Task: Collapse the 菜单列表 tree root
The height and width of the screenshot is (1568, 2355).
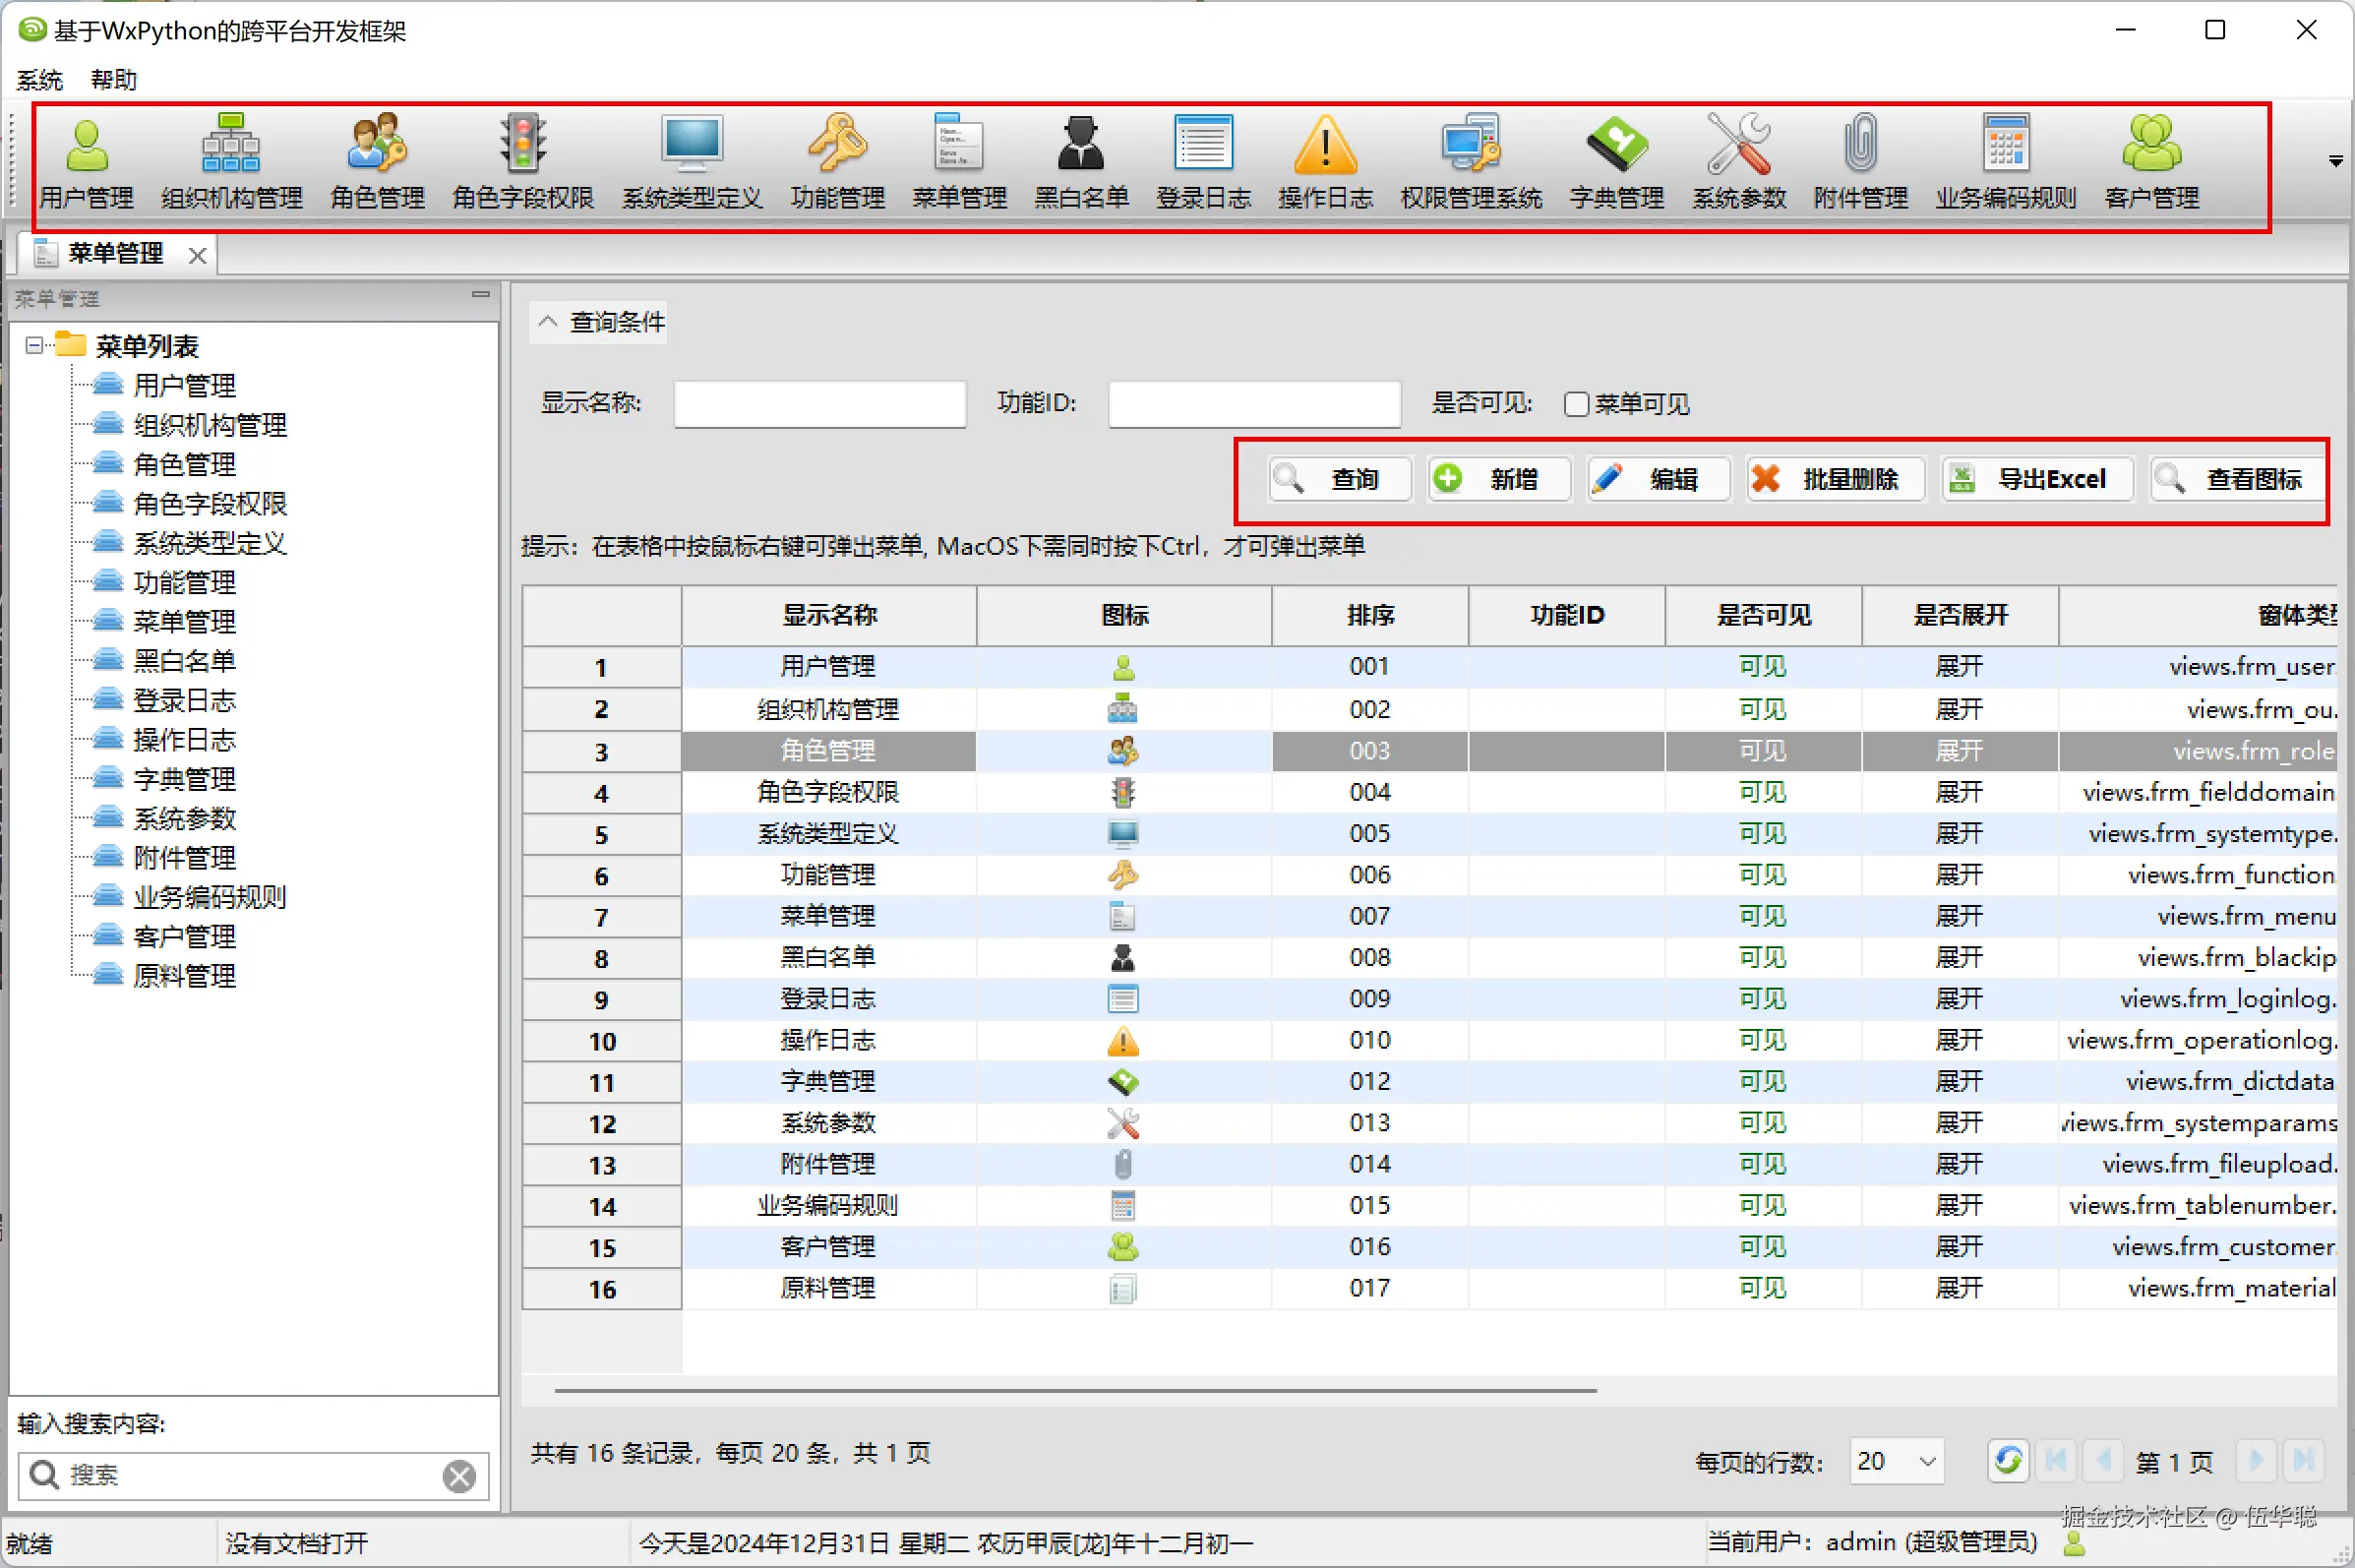Action: click(35, 346)
